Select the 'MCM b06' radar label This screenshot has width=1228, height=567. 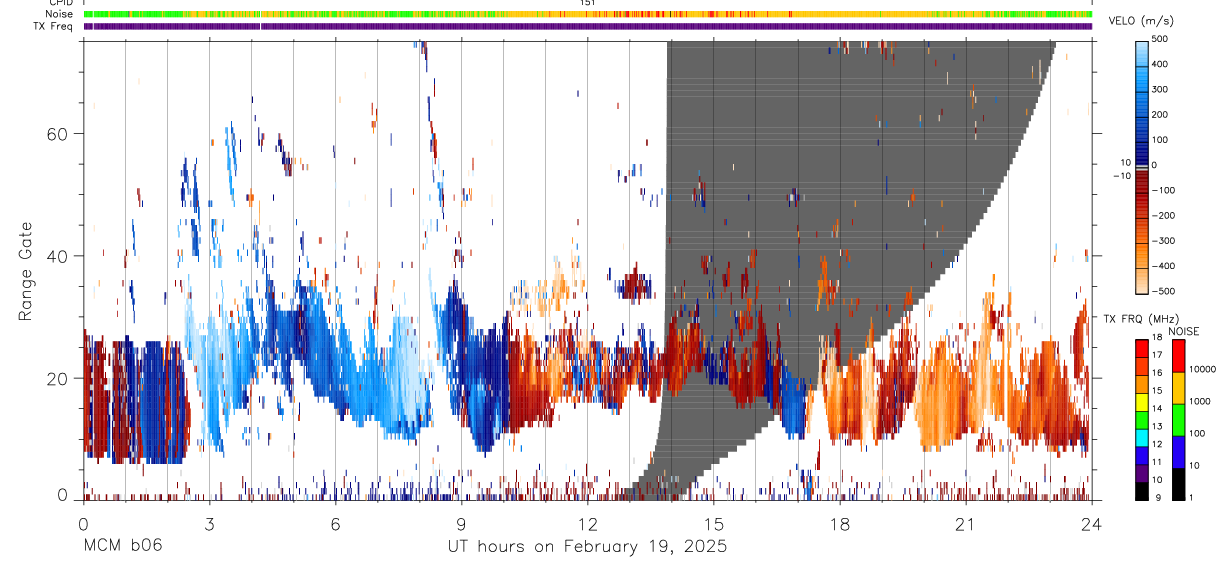pyautogui.click(x=122, y=547)
